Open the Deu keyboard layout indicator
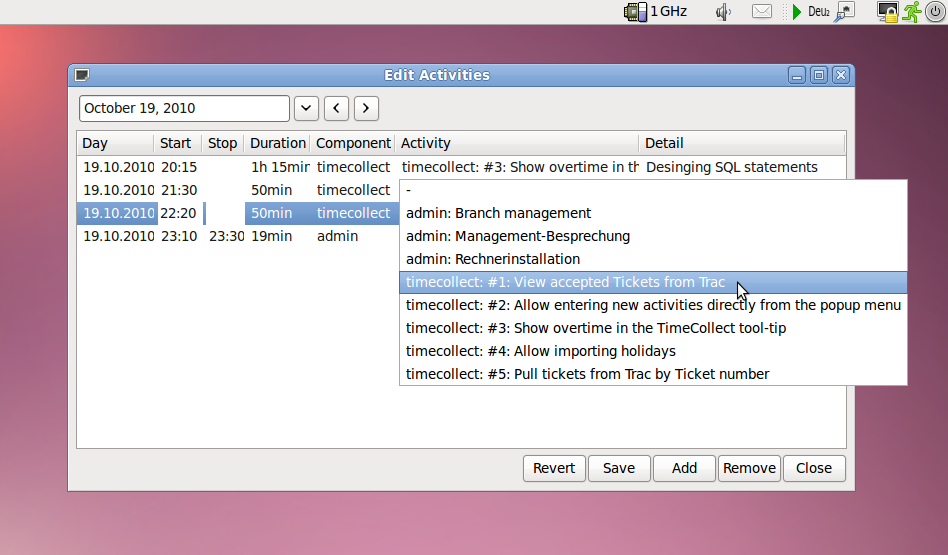The image size is (948, 555). pyautogui.click(x=819, y=12)
